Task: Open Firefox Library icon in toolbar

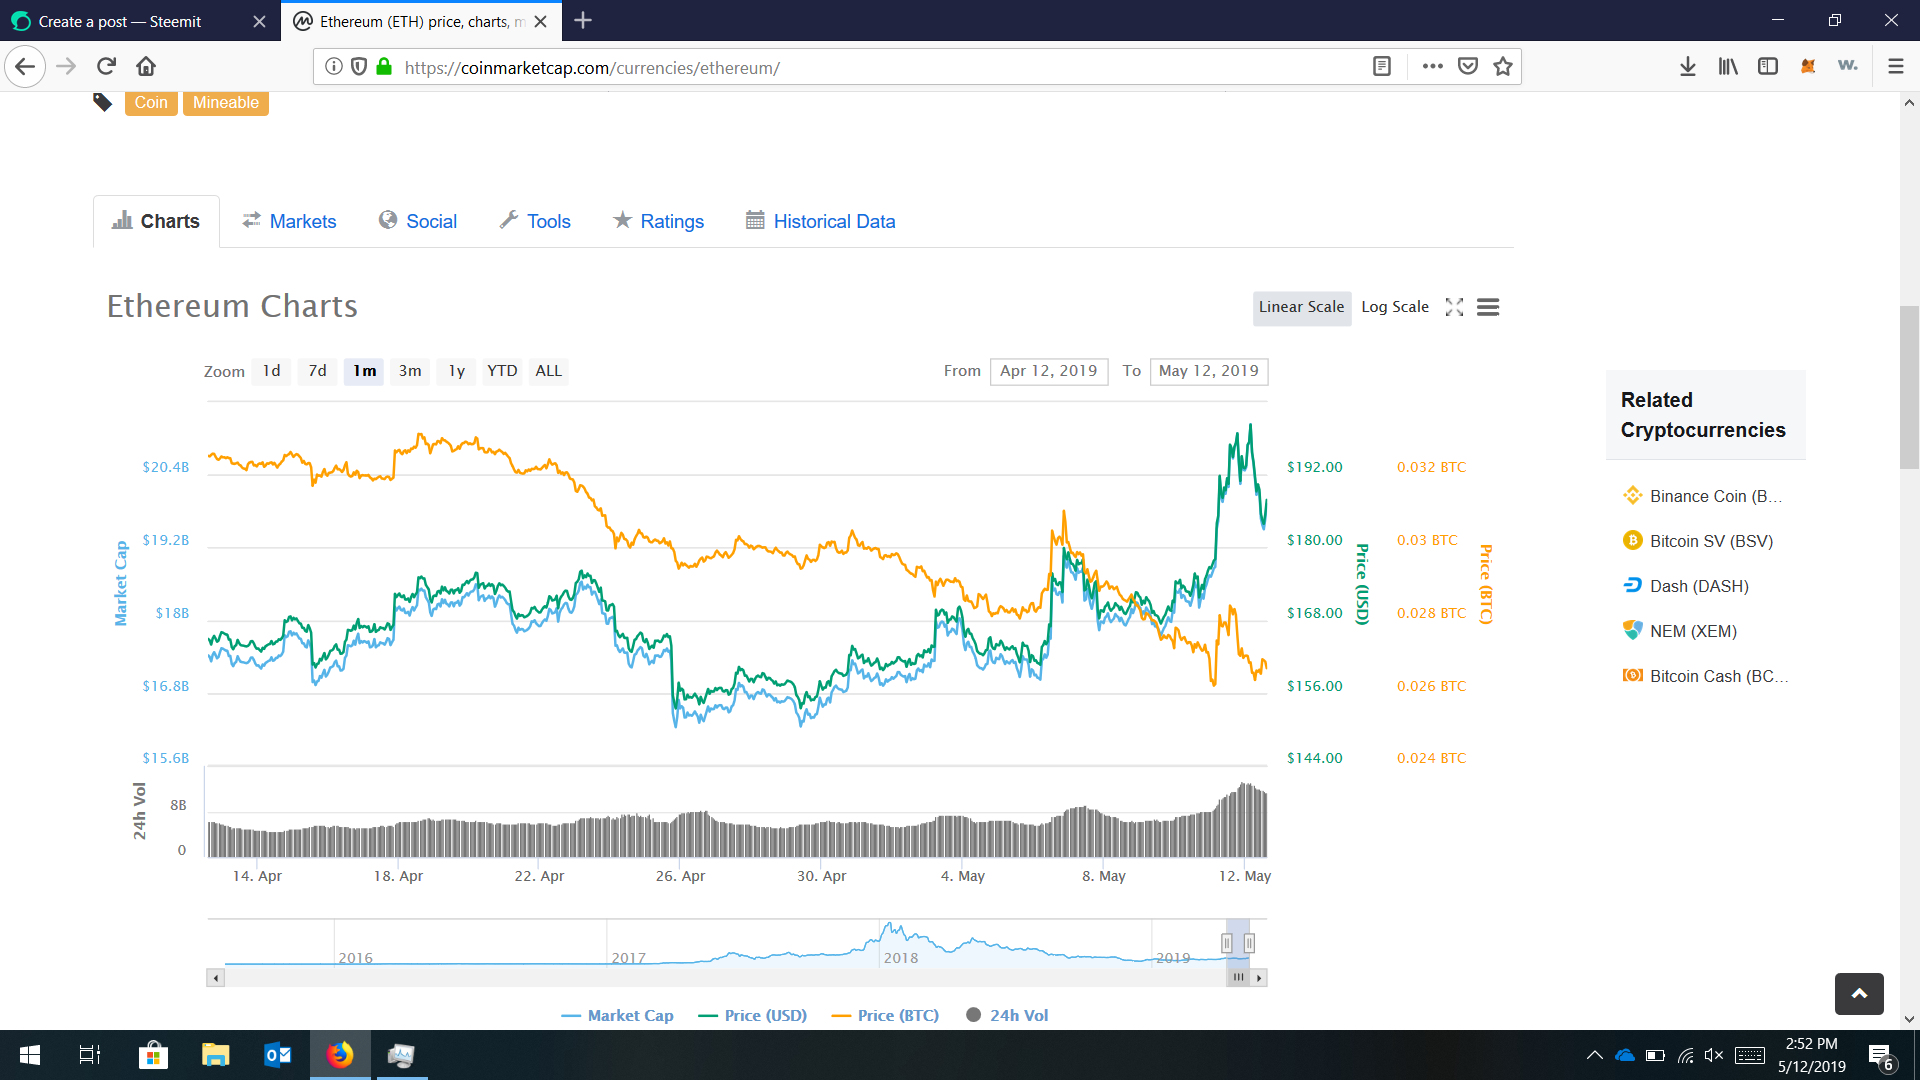Action: coord(1728,66)
